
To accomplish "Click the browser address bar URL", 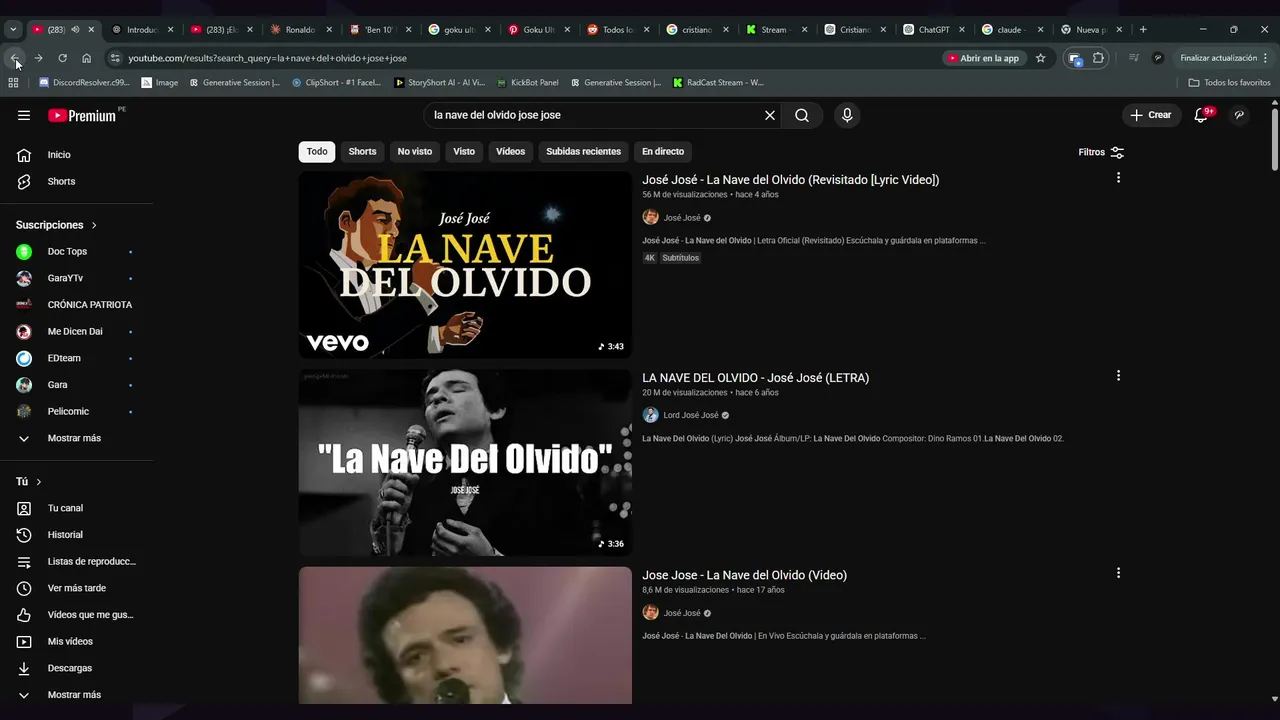I will point(267,58).
